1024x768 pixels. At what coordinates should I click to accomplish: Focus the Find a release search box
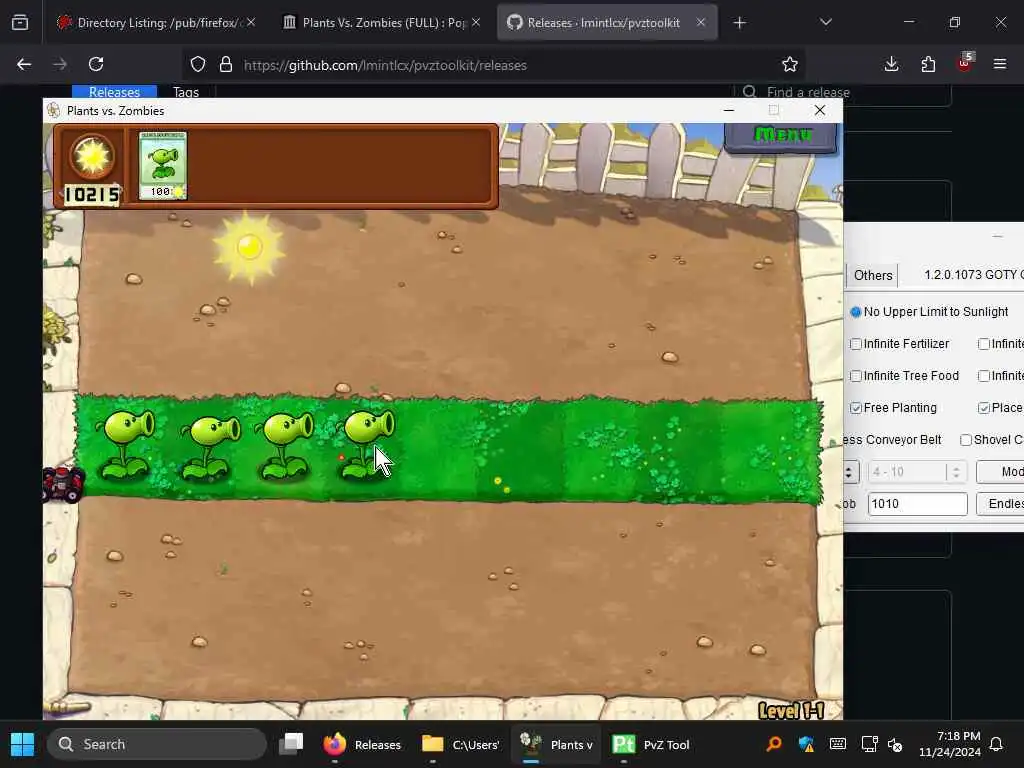pos(842,93)
